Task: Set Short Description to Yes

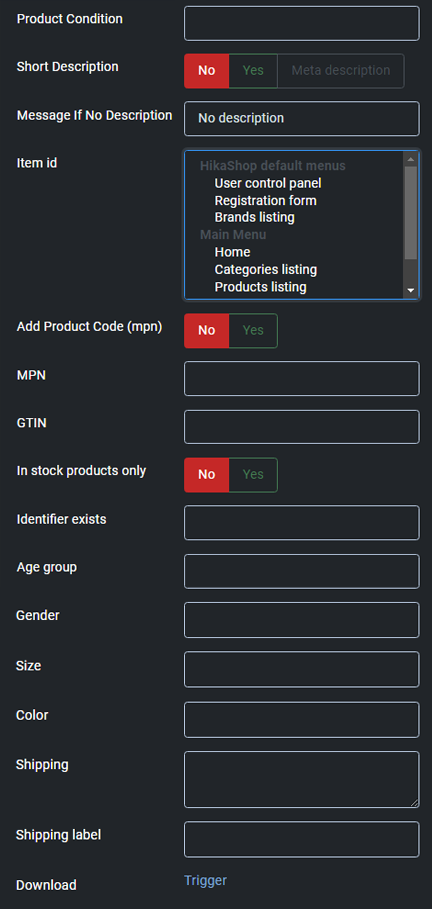Action: [x=253, y=71]
